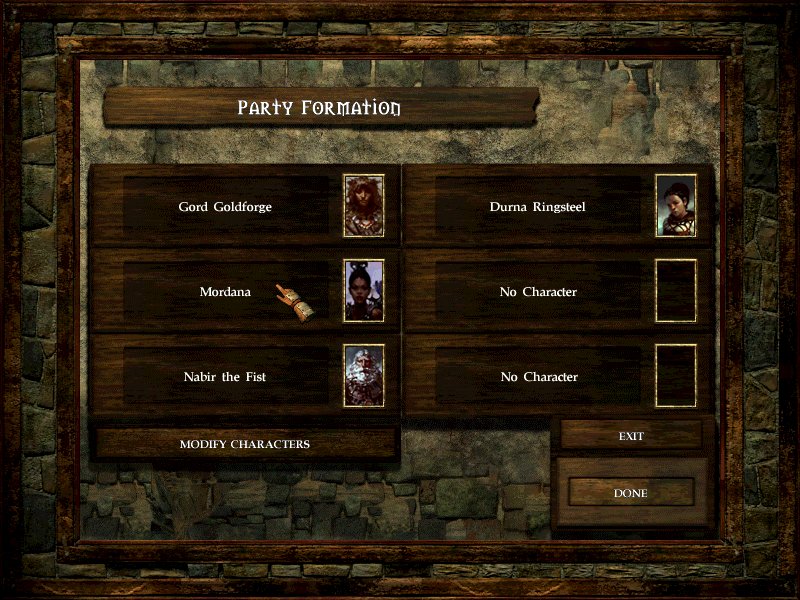
Task: Click the Exit button
Action: point(631,436)
